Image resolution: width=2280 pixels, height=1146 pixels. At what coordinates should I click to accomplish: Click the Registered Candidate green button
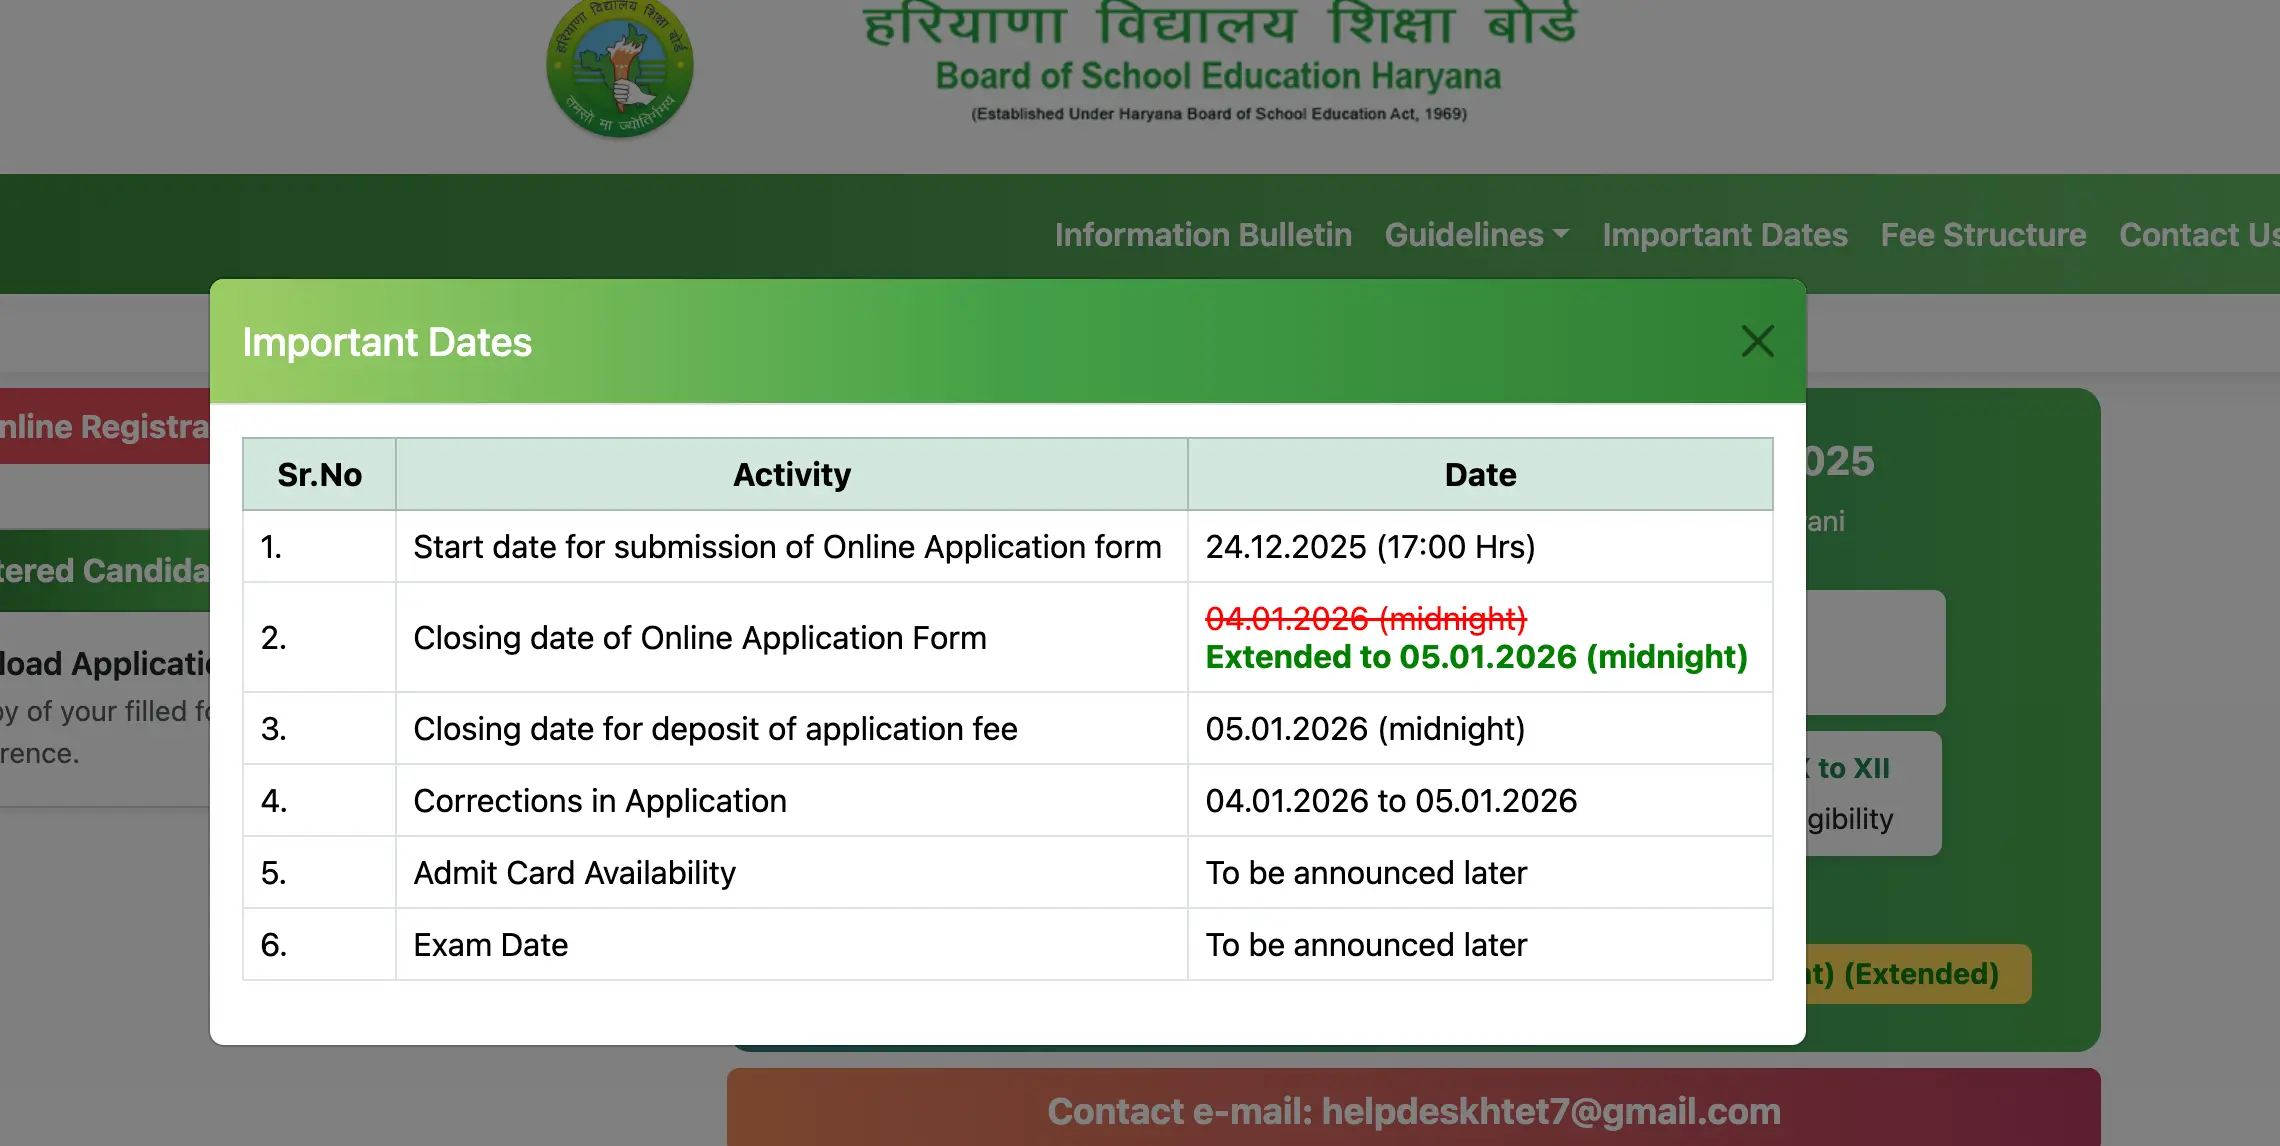click(x=105, y=571)
